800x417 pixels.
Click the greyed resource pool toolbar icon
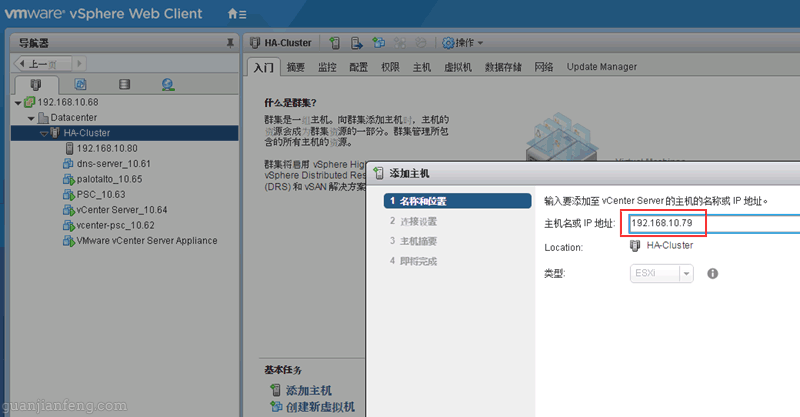click(420, 43)
